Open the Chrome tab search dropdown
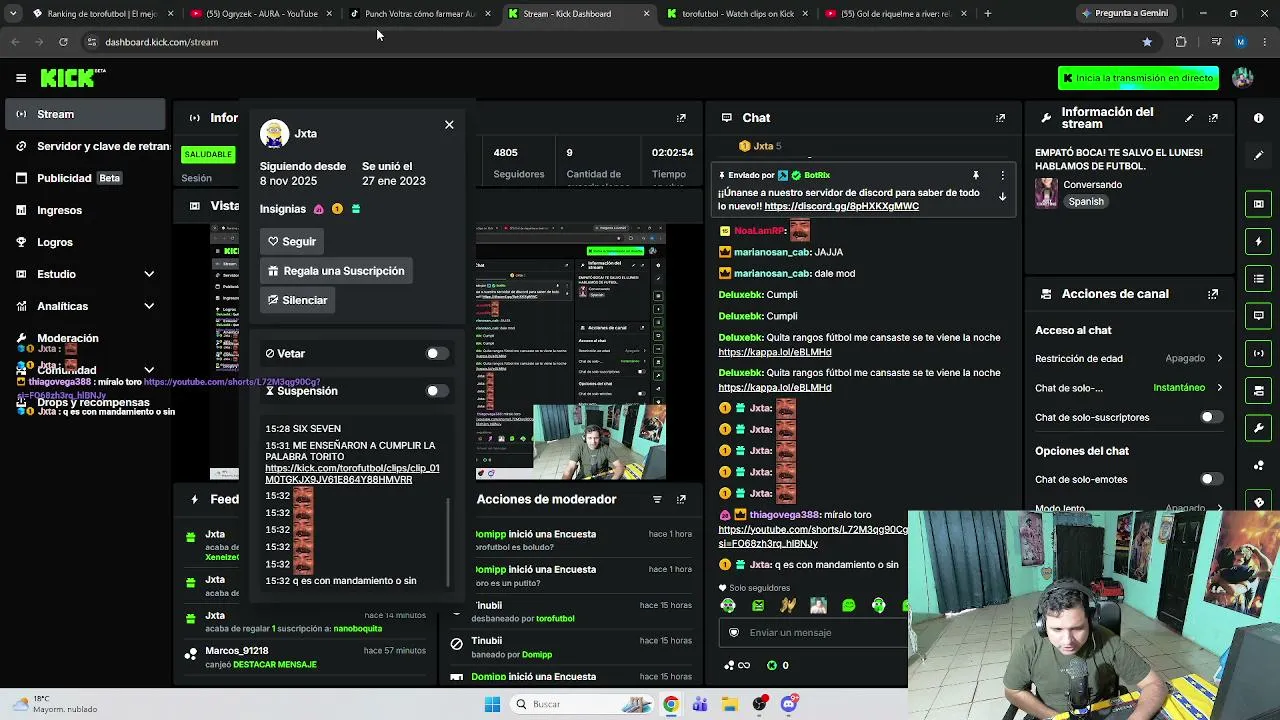This screenshot has width=1280, height=720. pos(12,14)
